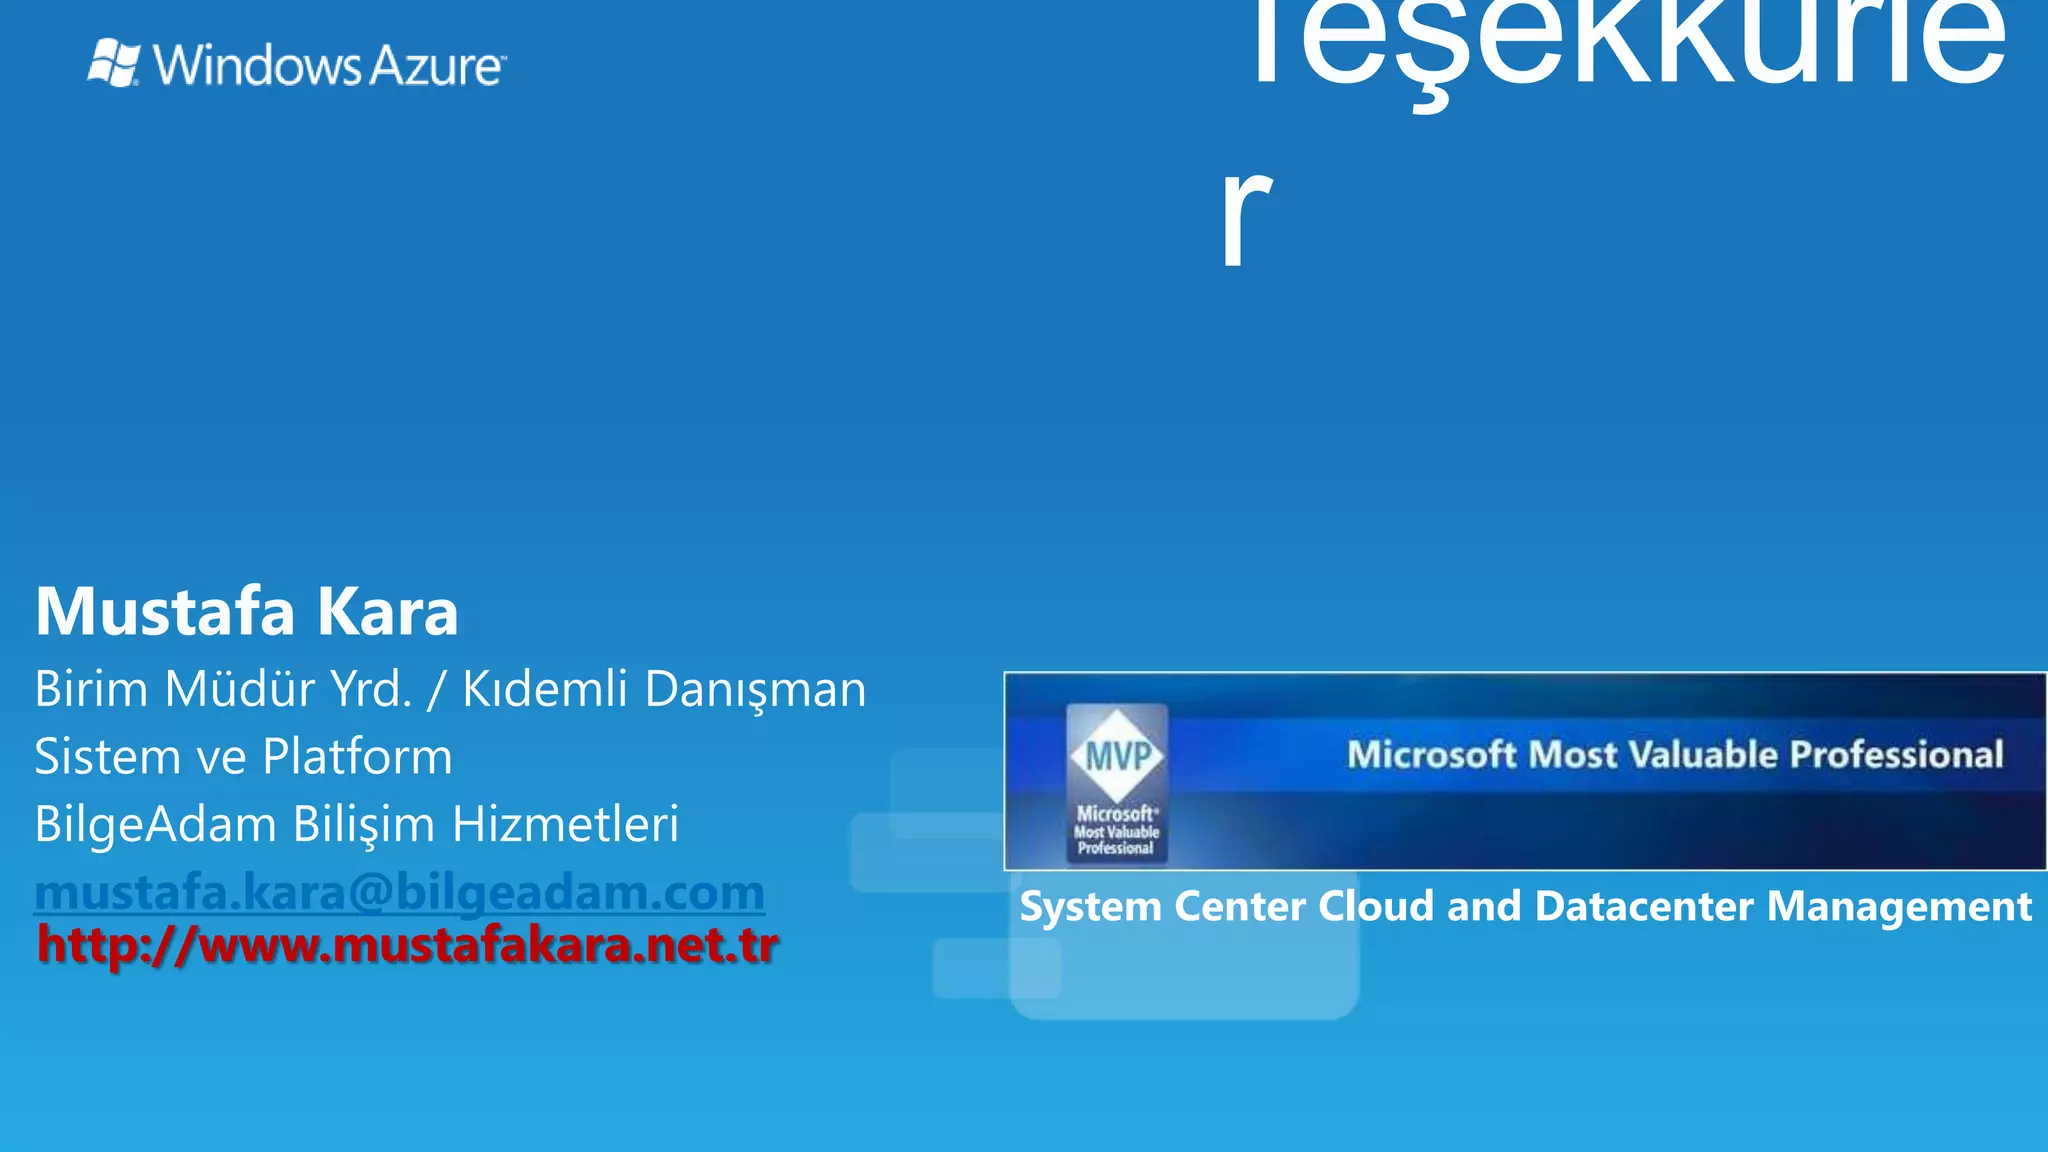Open the http://www.mustafakara.net.tr website link

coord(408,946)
